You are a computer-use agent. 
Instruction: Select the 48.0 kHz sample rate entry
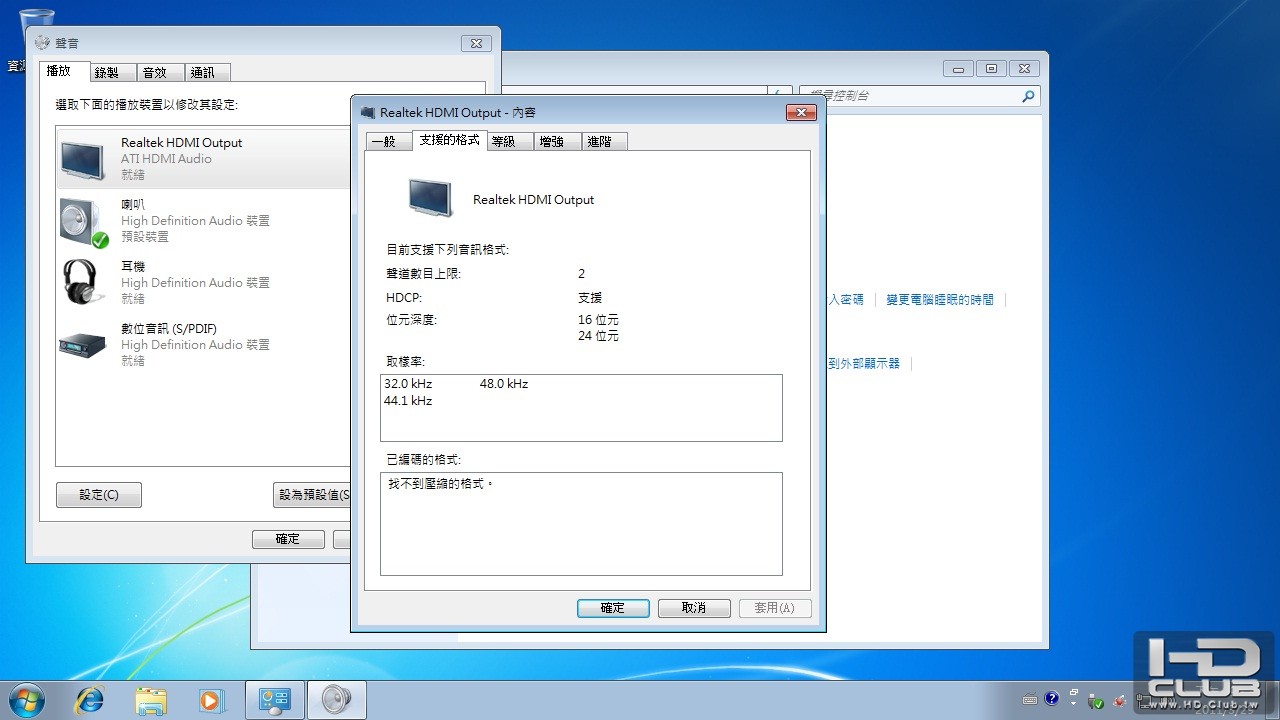504,384
